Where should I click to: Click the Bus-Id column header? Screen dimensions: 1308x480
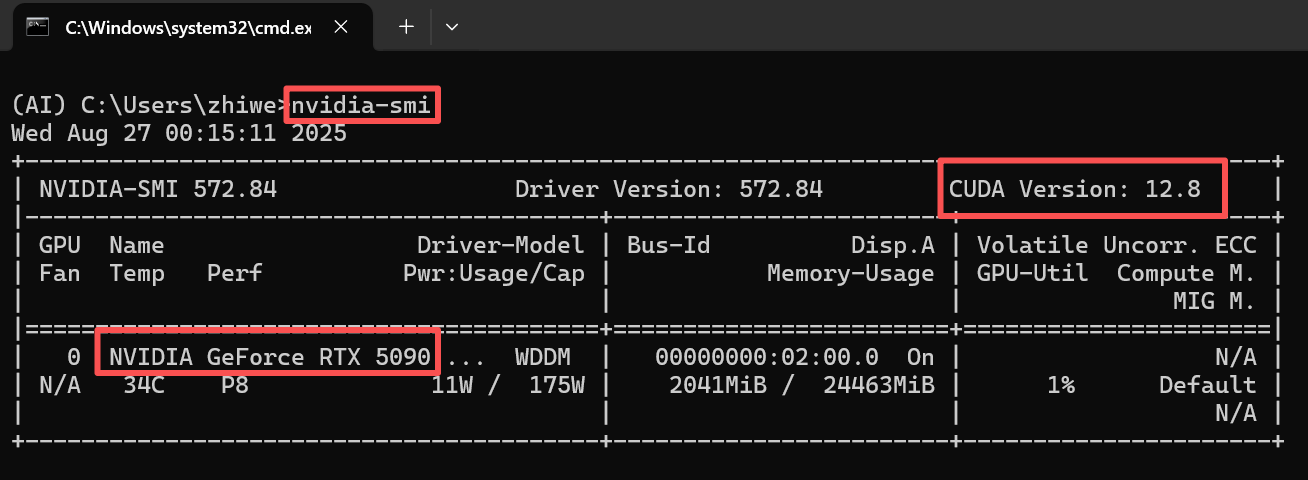(x=669, y=245)
